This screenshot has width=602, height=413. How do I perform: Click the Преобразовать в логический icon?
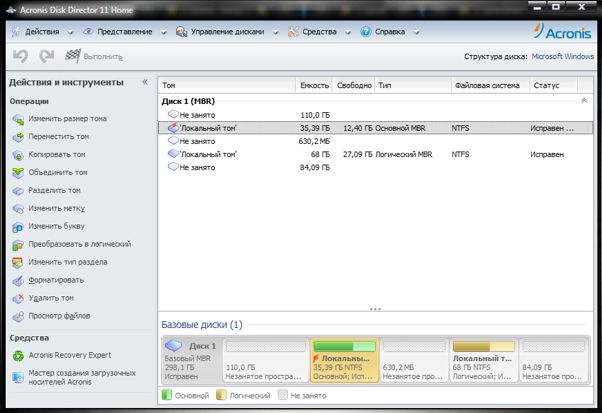[x=18, y=244]
